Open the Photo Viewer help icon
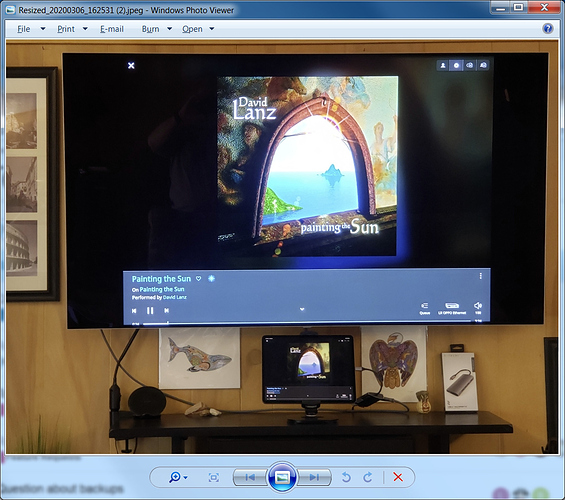 pos(548,28)
